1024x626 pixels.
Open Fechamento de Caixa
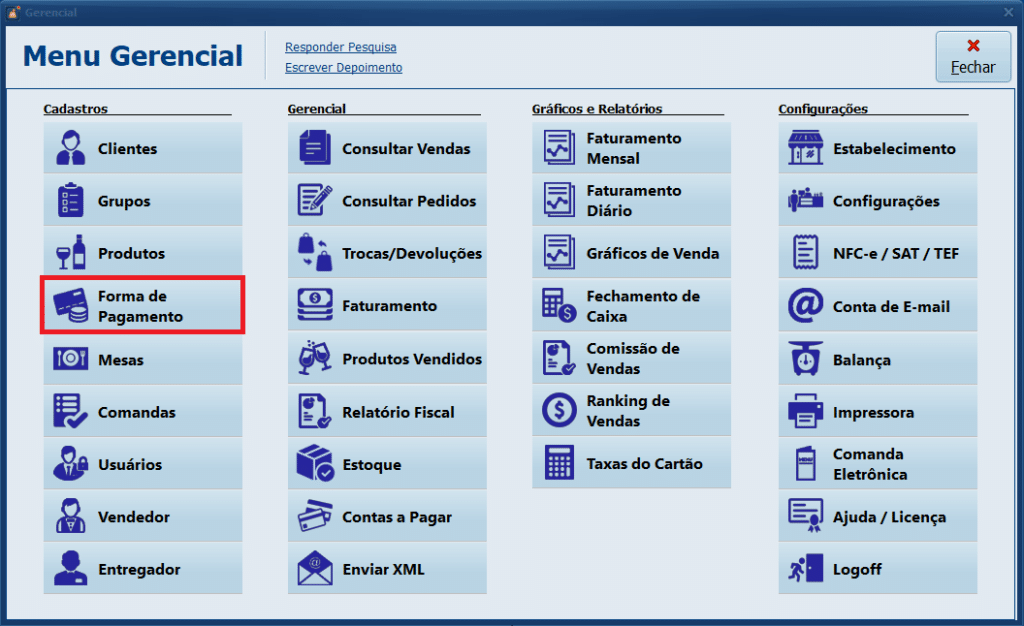pyautogui.click(x=631, y=306)
